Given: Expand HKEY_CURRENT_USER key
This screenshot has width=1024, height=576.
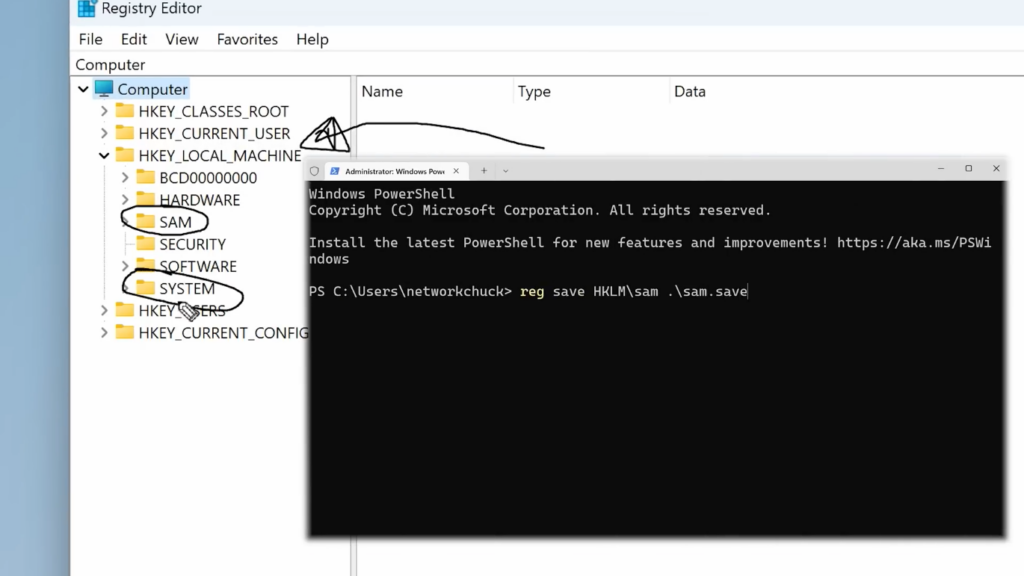Looking at the screenshot, I should 104,133.
